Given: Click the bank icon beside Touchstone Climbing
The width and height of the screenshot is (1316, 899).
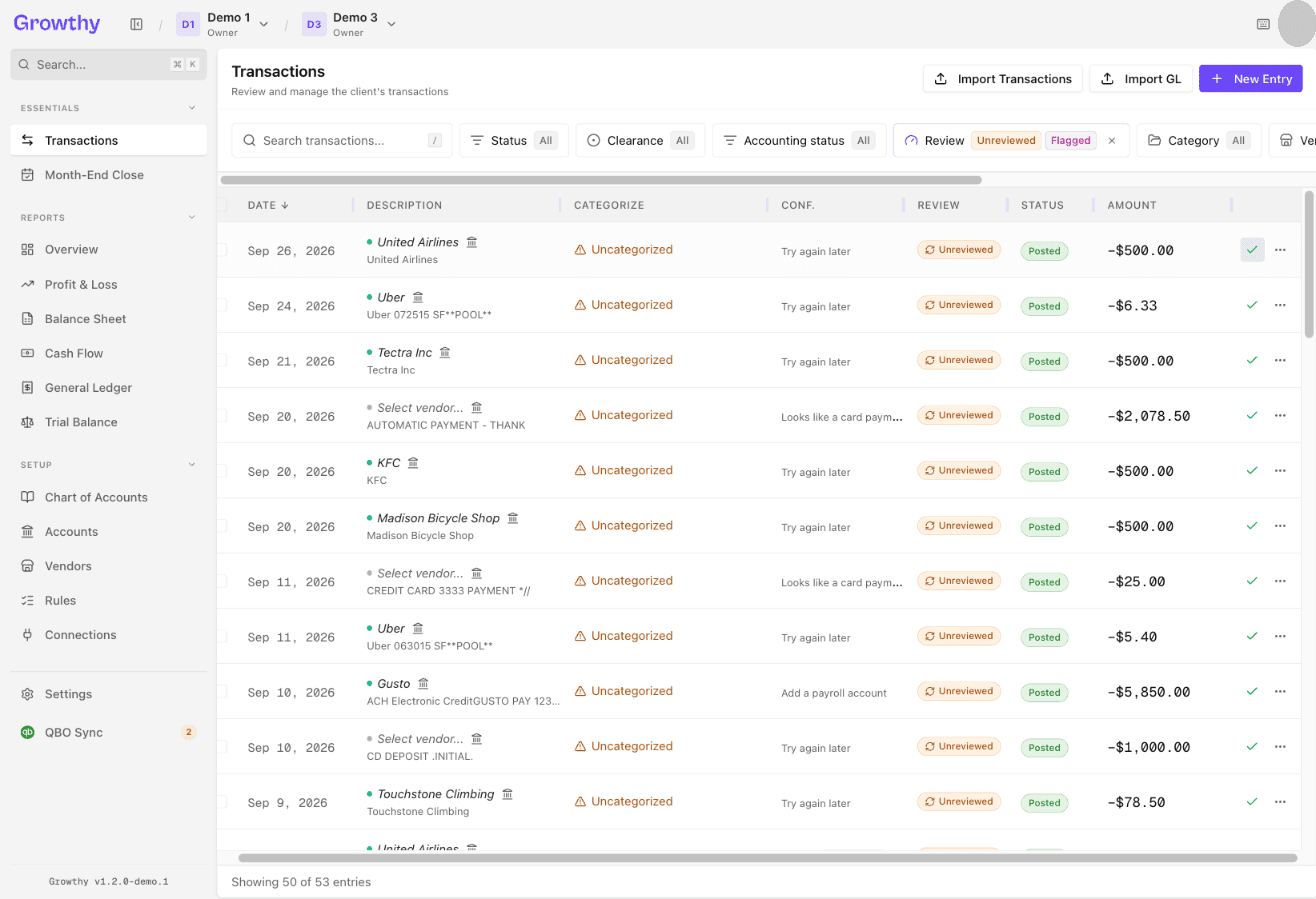Looking at the screenshot, I should pyautogui.click(x=507, y=794).
